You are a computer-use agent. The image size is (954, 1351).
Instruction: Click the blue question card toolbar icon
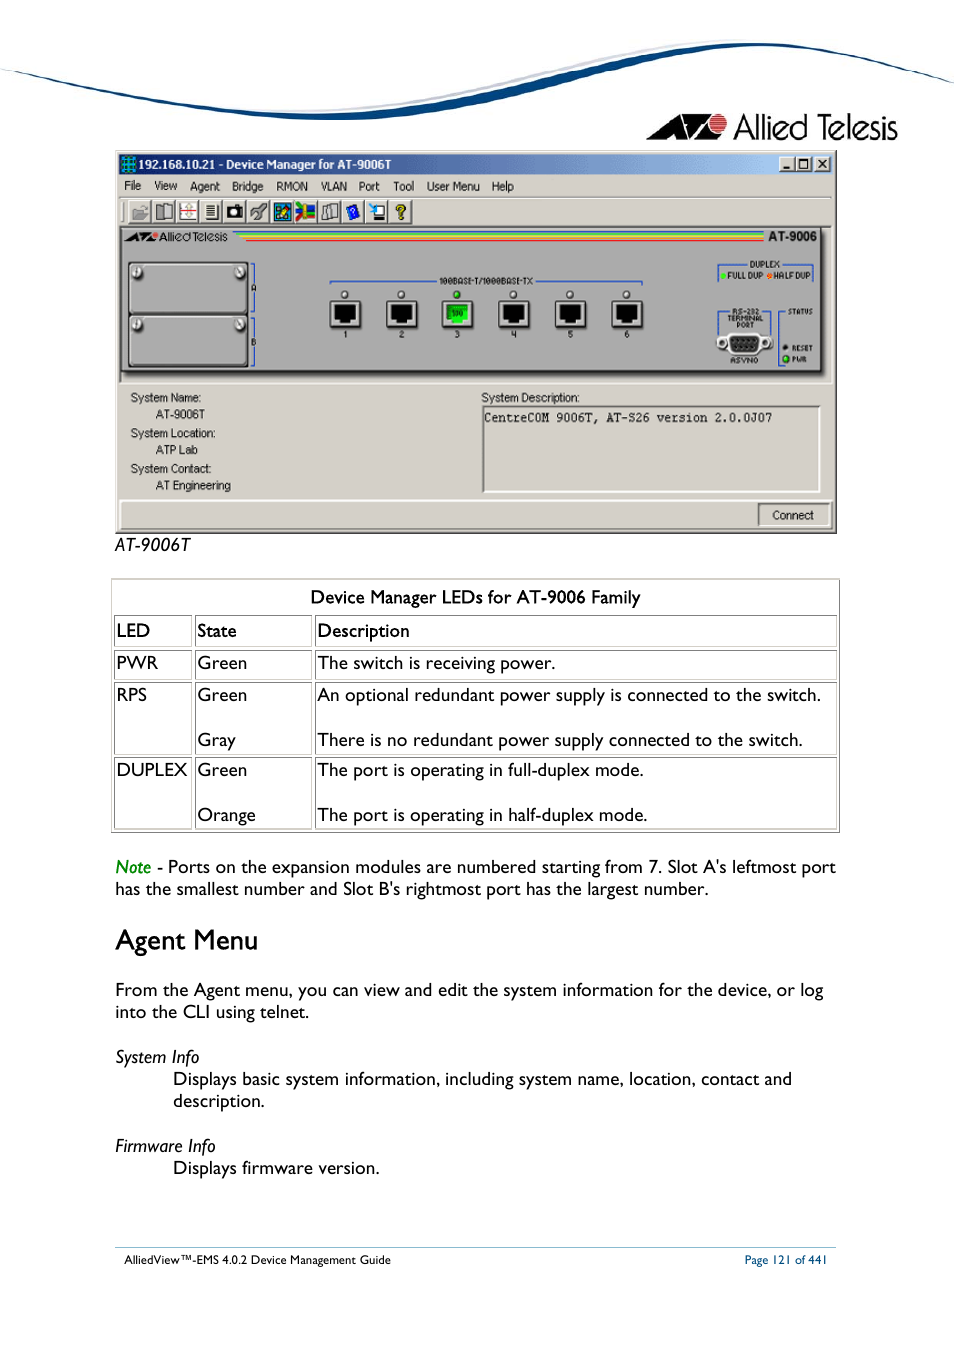coord(353,212)
